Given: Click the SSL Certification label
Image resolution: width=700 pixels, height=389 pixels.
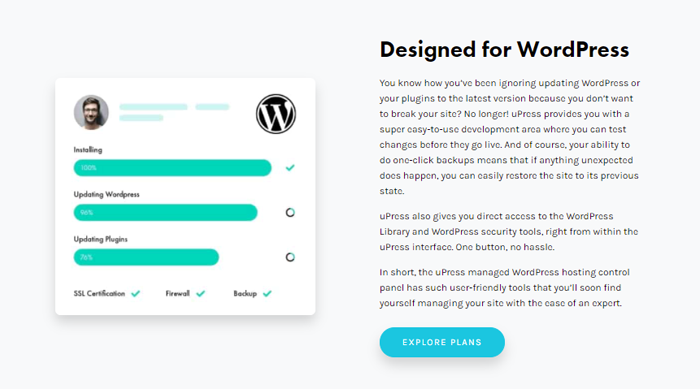Looking at the screenshot, I should click(99, 293).
